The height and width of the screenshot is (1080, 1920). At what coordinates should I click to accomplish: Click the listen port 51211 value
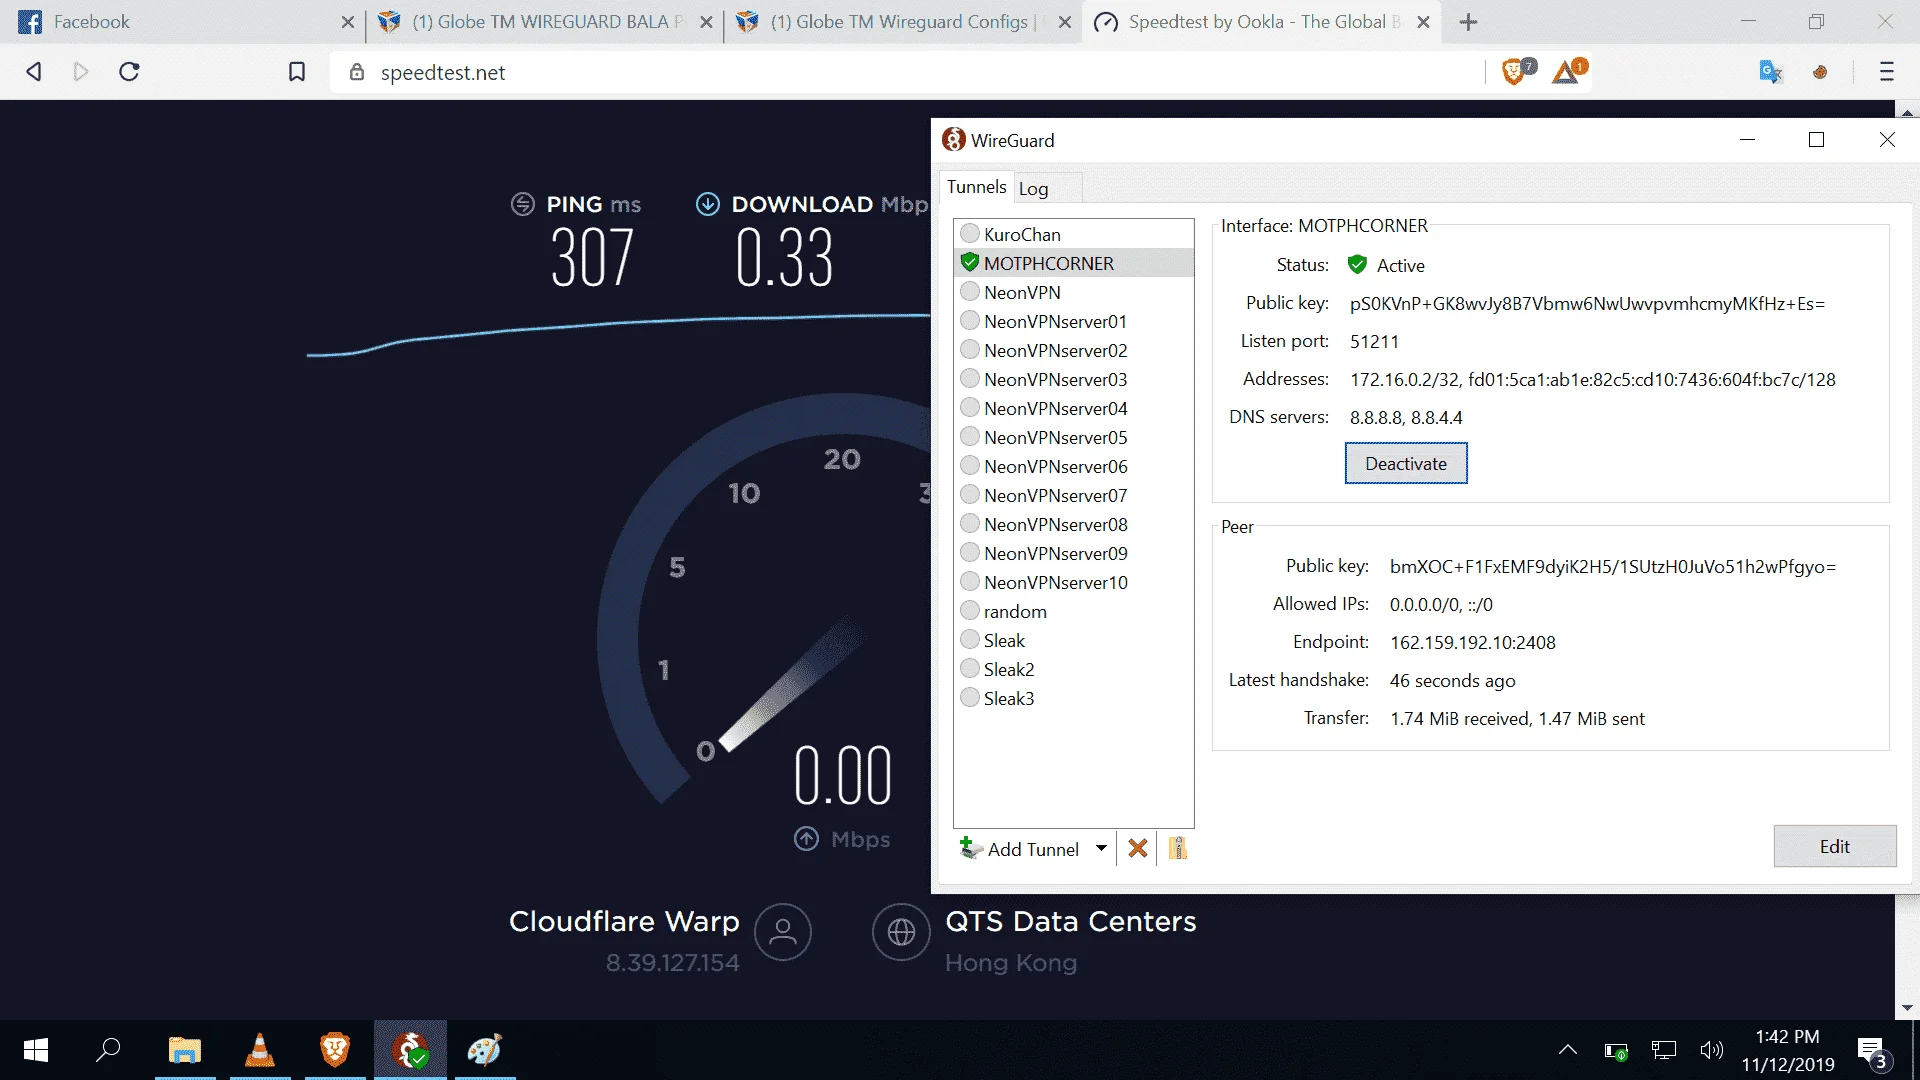(x=1374, y=341)
